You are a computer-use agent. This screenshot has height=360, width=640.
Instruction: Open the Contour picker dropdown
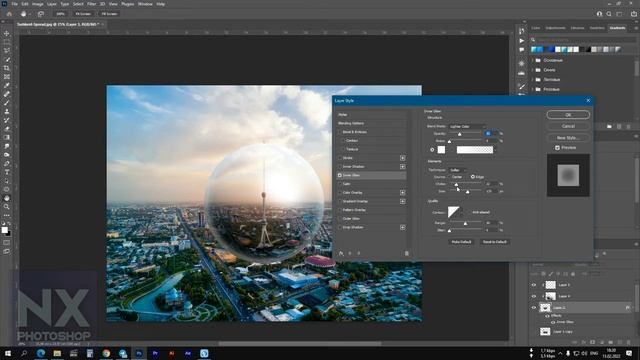point(461,213)
